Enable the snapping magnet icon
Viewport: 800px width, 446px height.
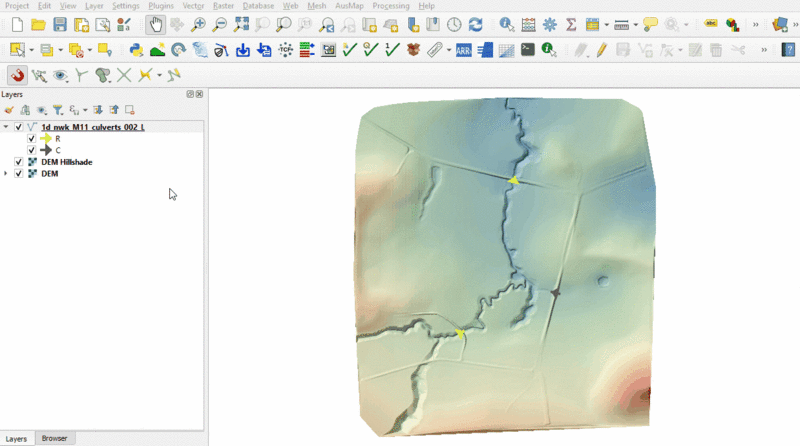[x=17, y=75]
